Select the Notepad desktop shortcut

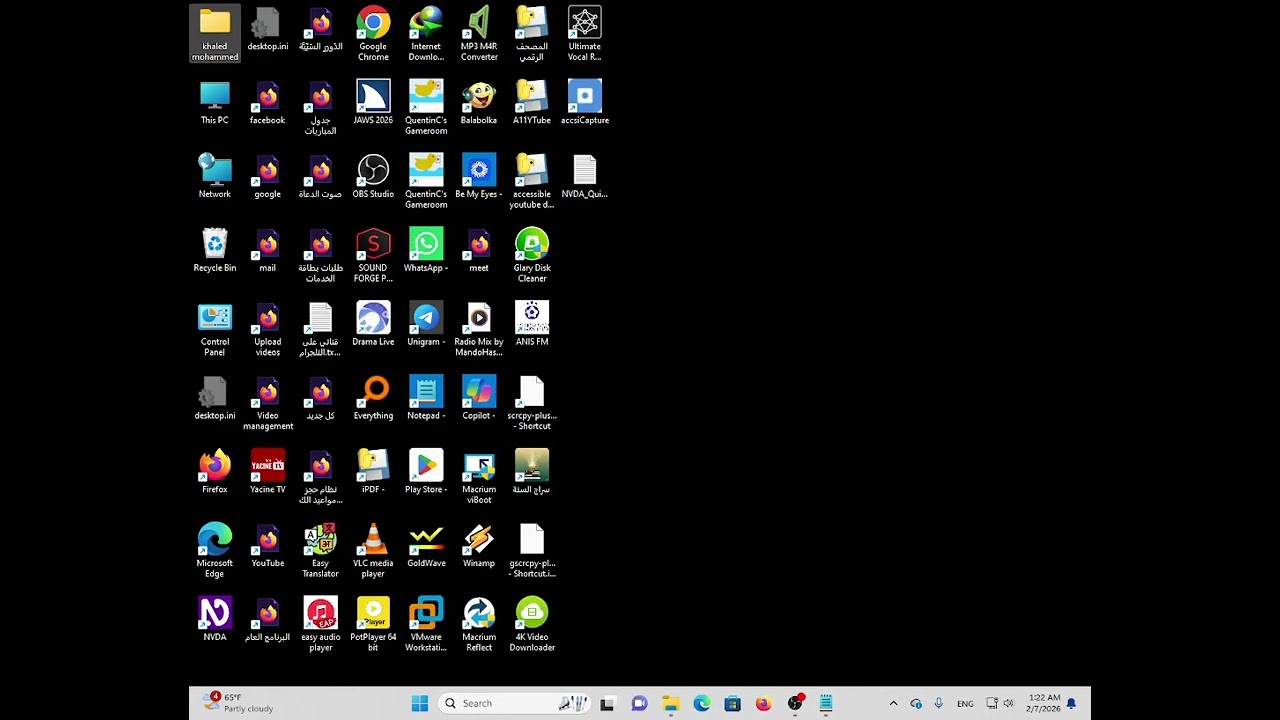[x=426, y=399]
